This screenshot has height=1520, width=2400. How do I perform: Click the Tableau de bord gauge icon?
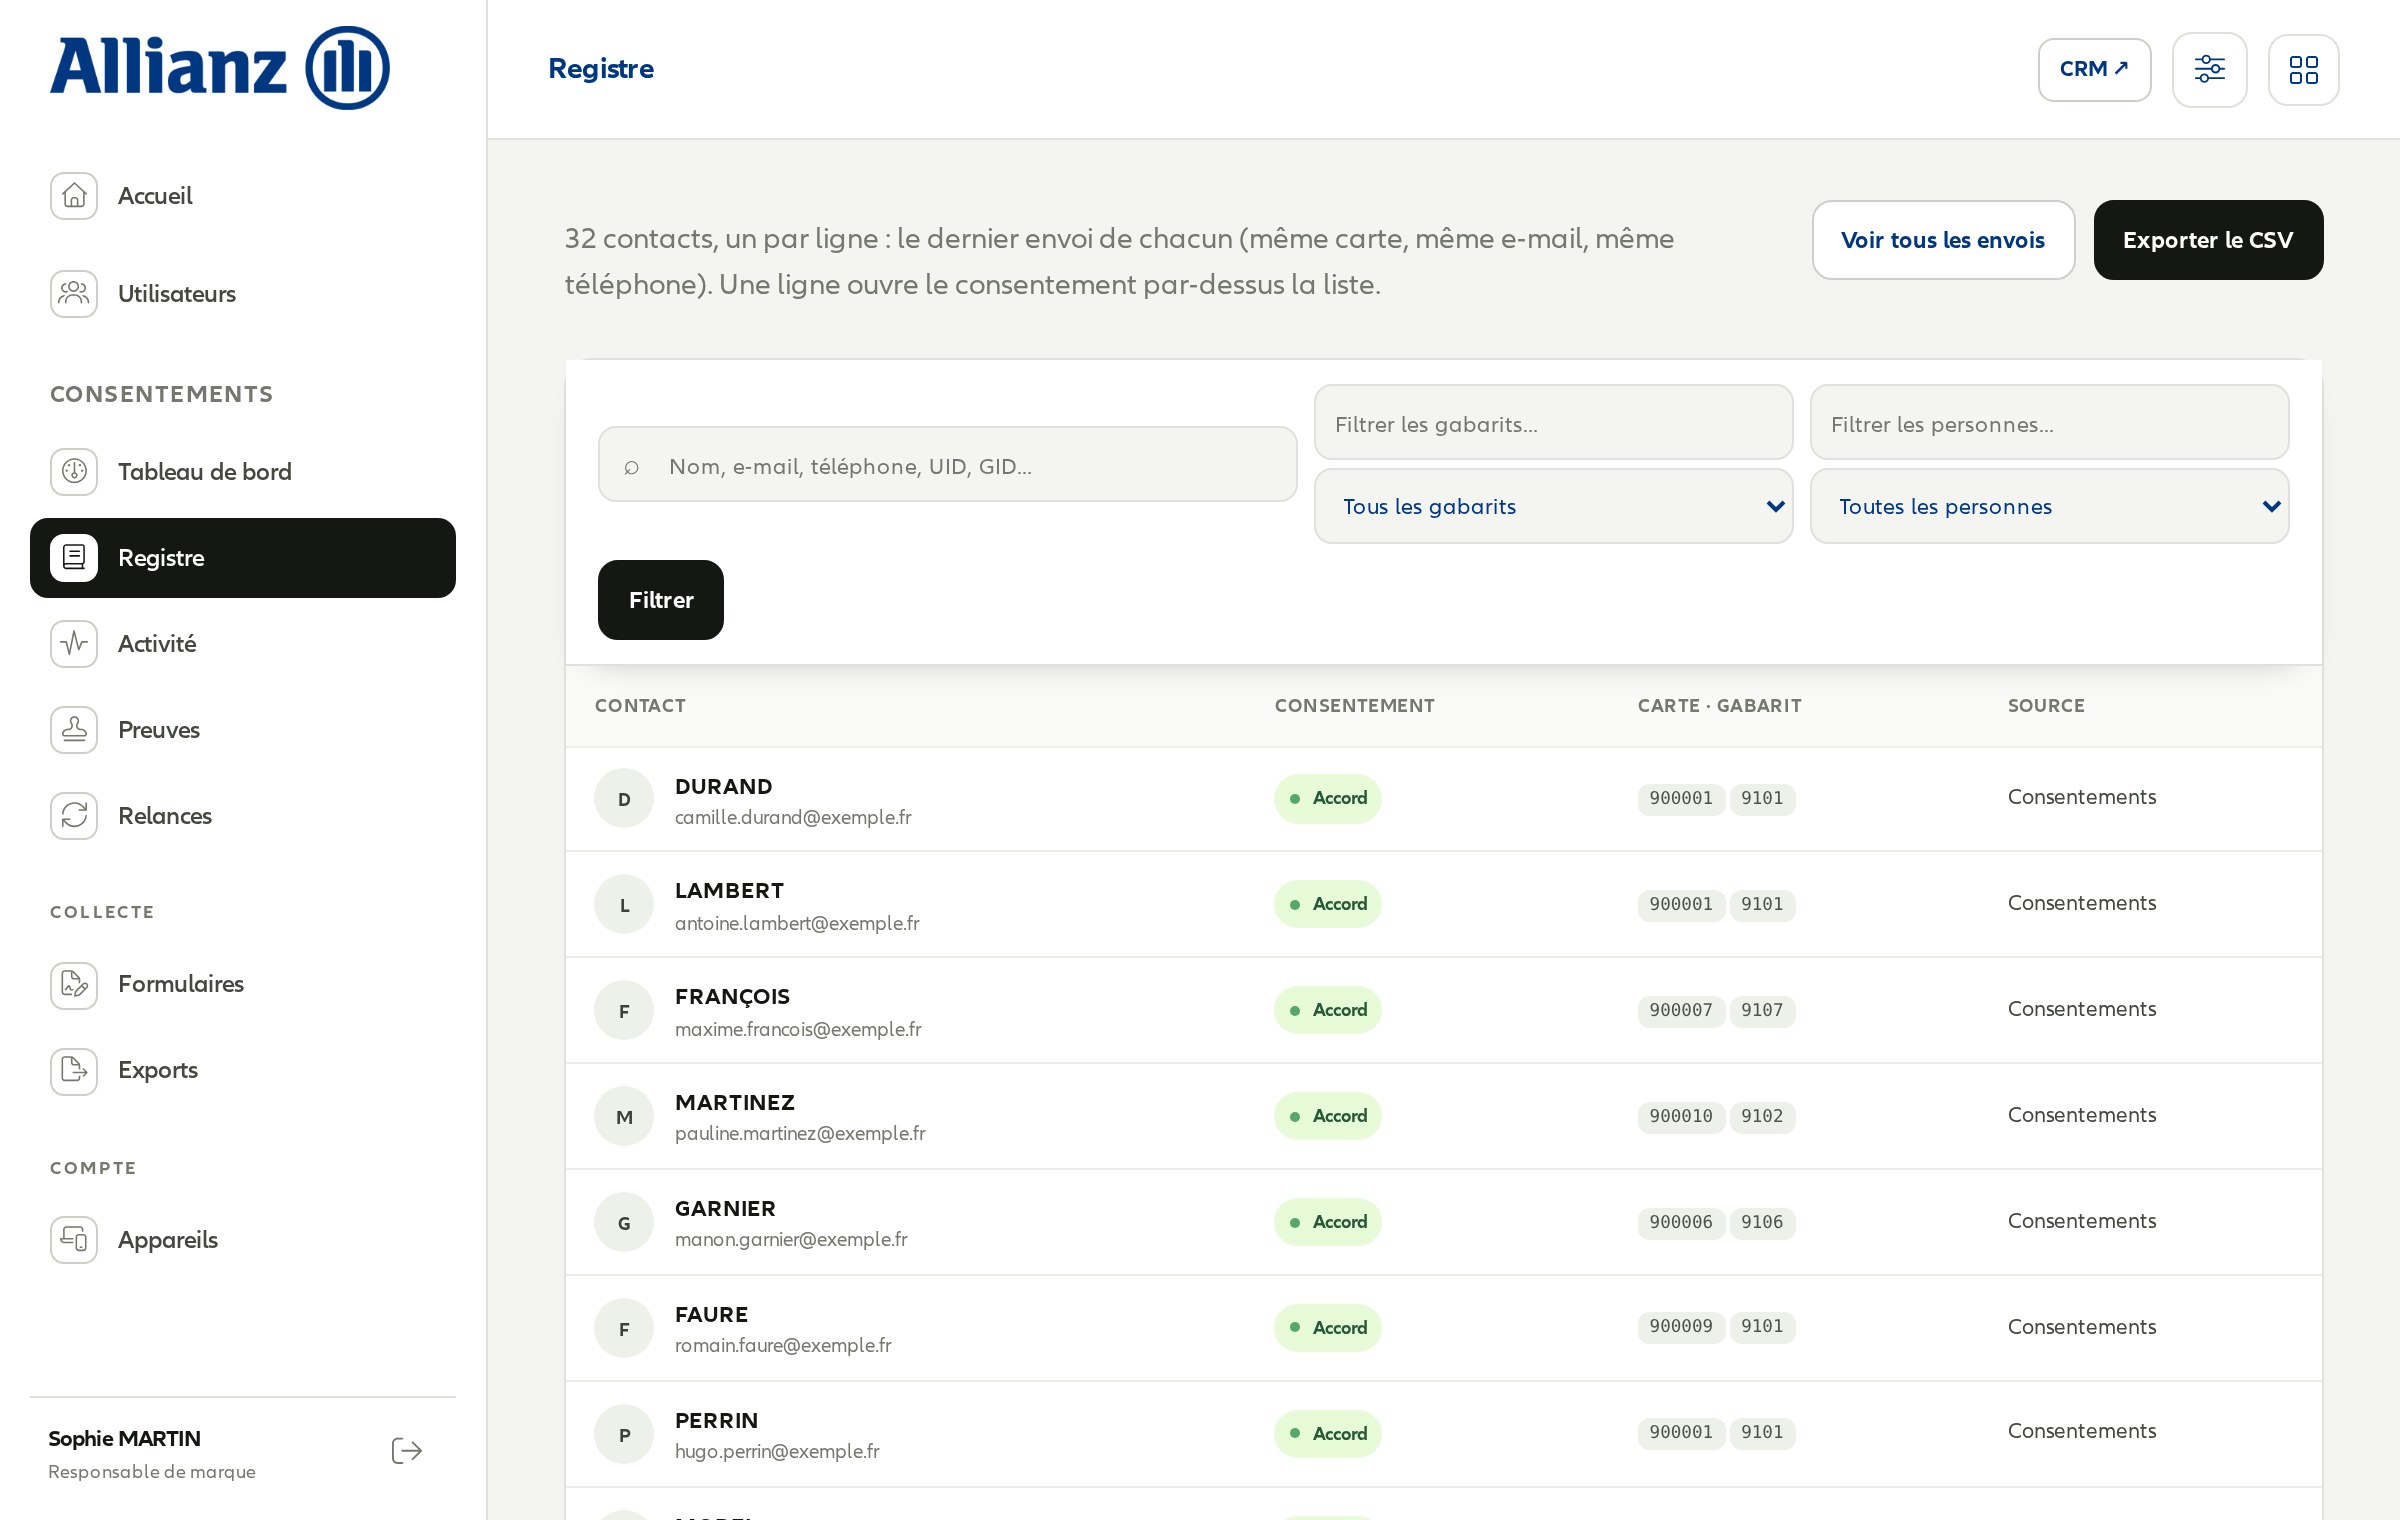(74, 472)
